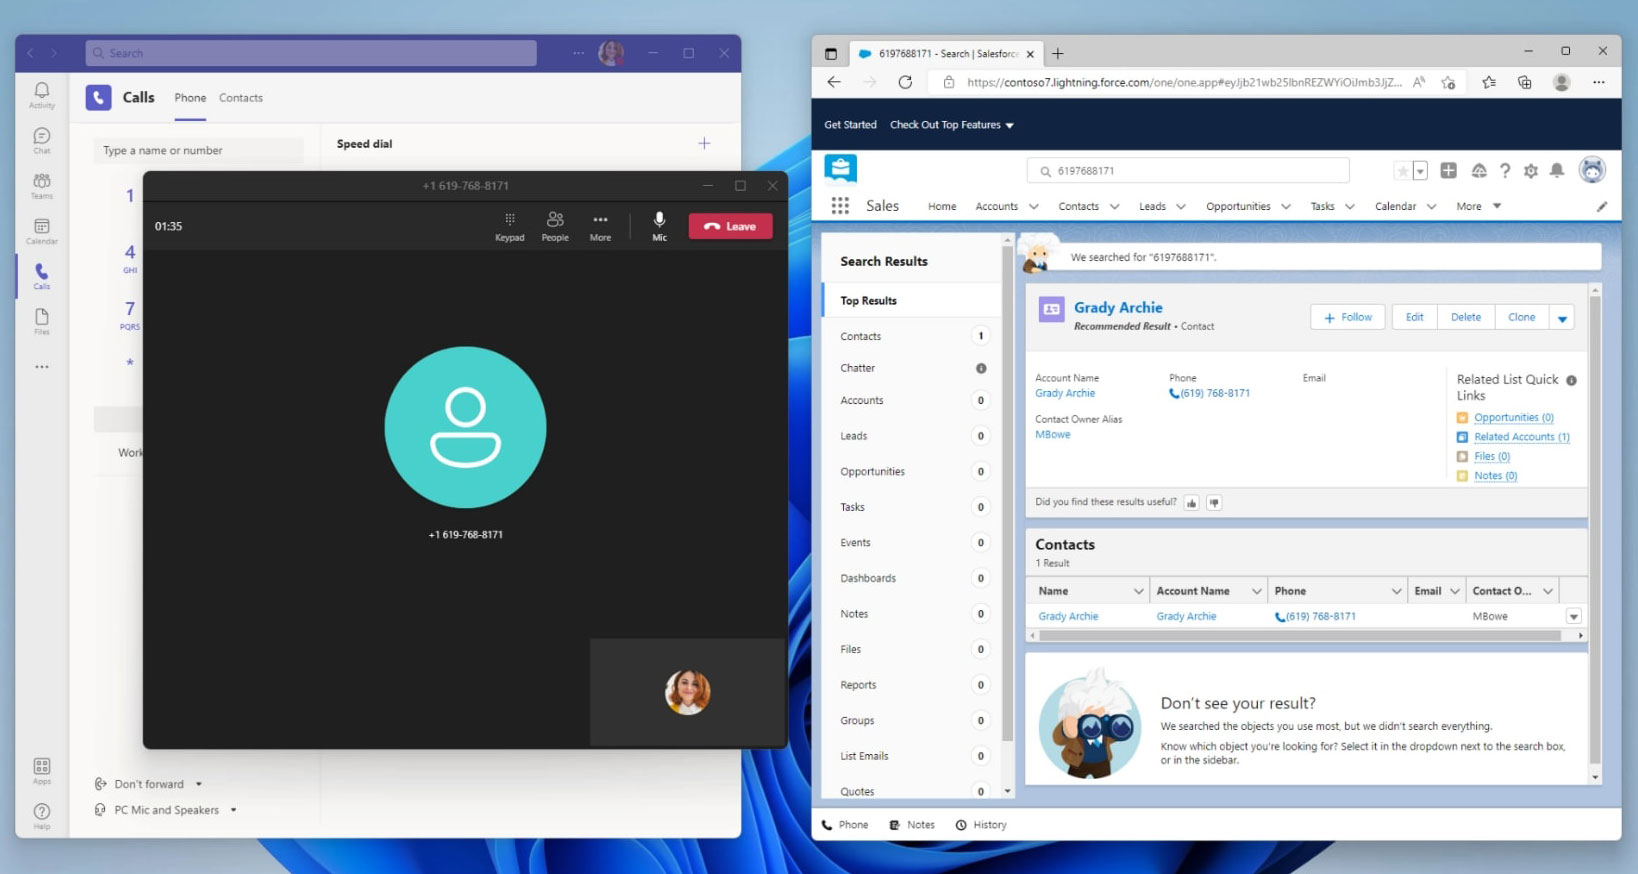The image size is (1638, 874).
Task: Switch to Contacts tab in Teams Calls
Action: [x=241, y=98]
